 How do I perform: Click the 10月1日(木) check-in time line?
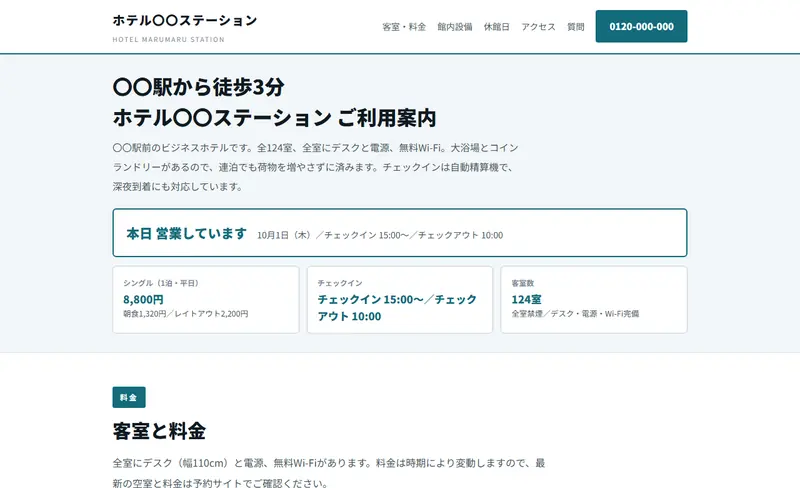click(380, 235)
